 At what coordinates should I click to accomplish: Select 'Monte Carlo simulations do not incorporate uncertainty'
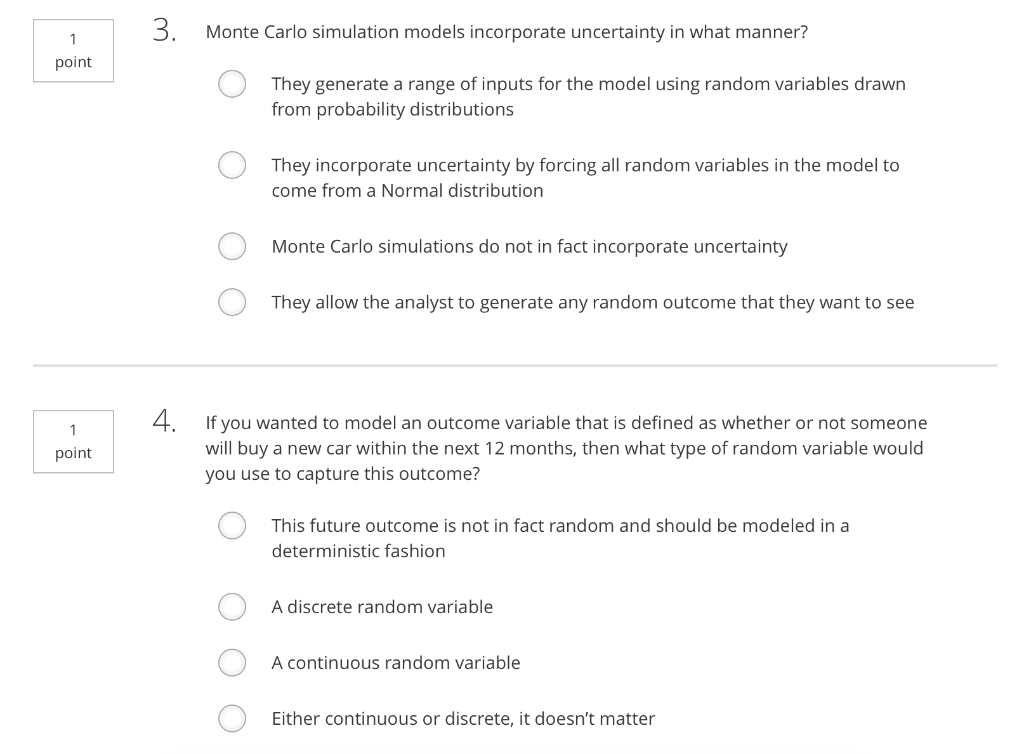tap(232, 246)
